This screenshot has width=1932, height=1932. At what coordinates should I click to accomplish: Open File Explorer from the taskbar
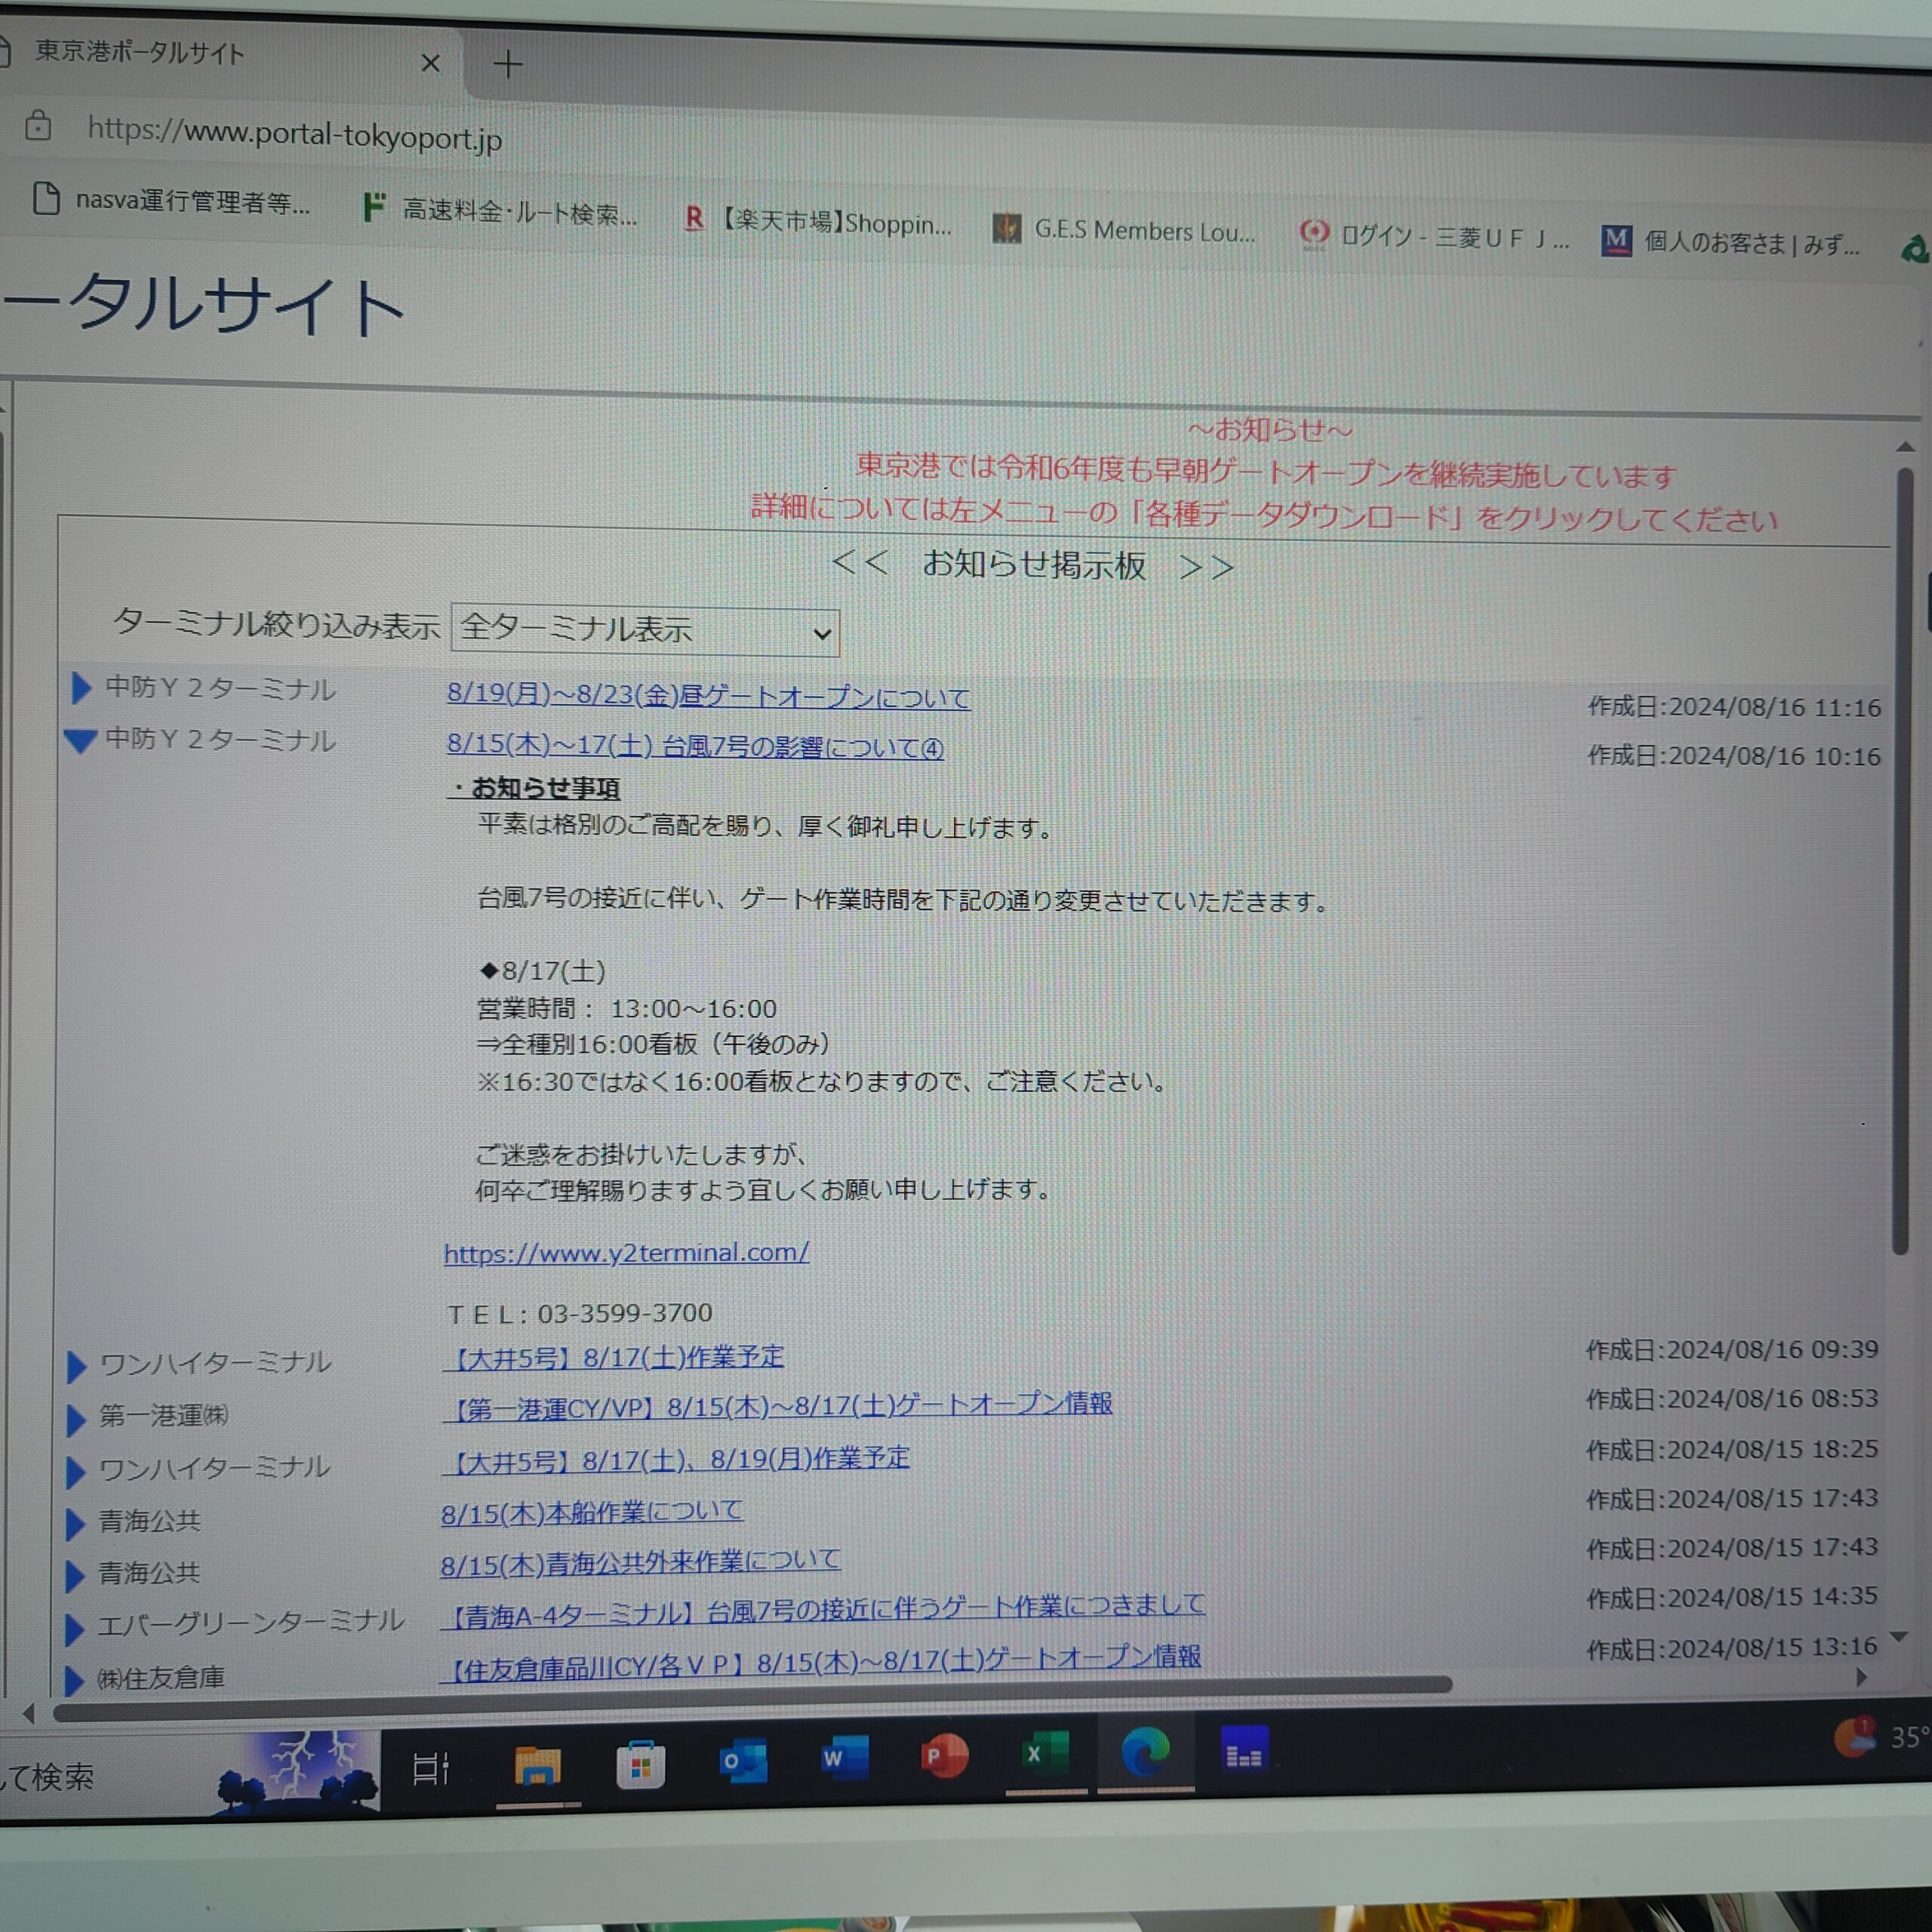pyautogui.click(x=537, y=1765)
